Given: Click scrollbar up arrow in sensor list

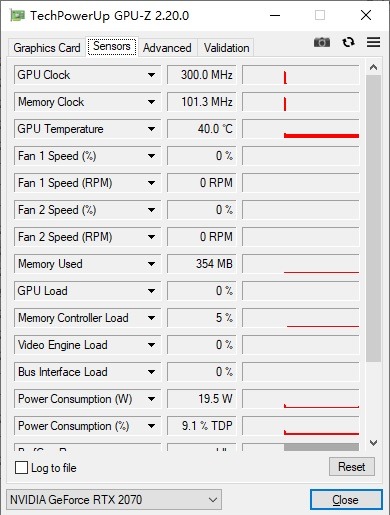Looking at the screenshot, I should point(373,67).
